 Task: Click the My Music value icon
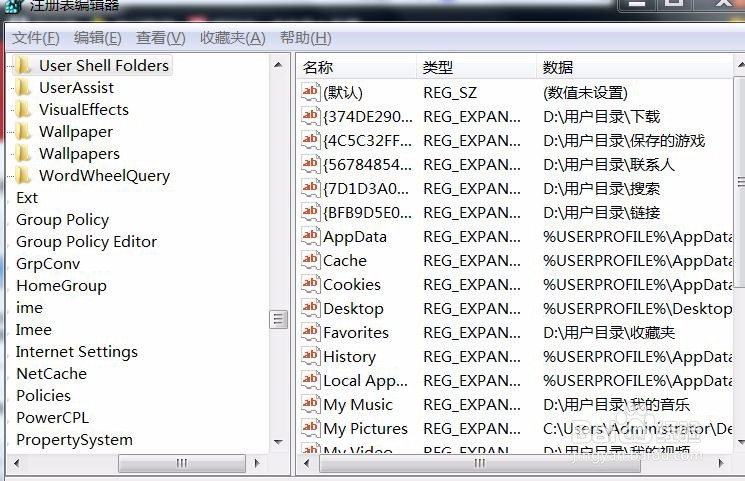point(311,404)
